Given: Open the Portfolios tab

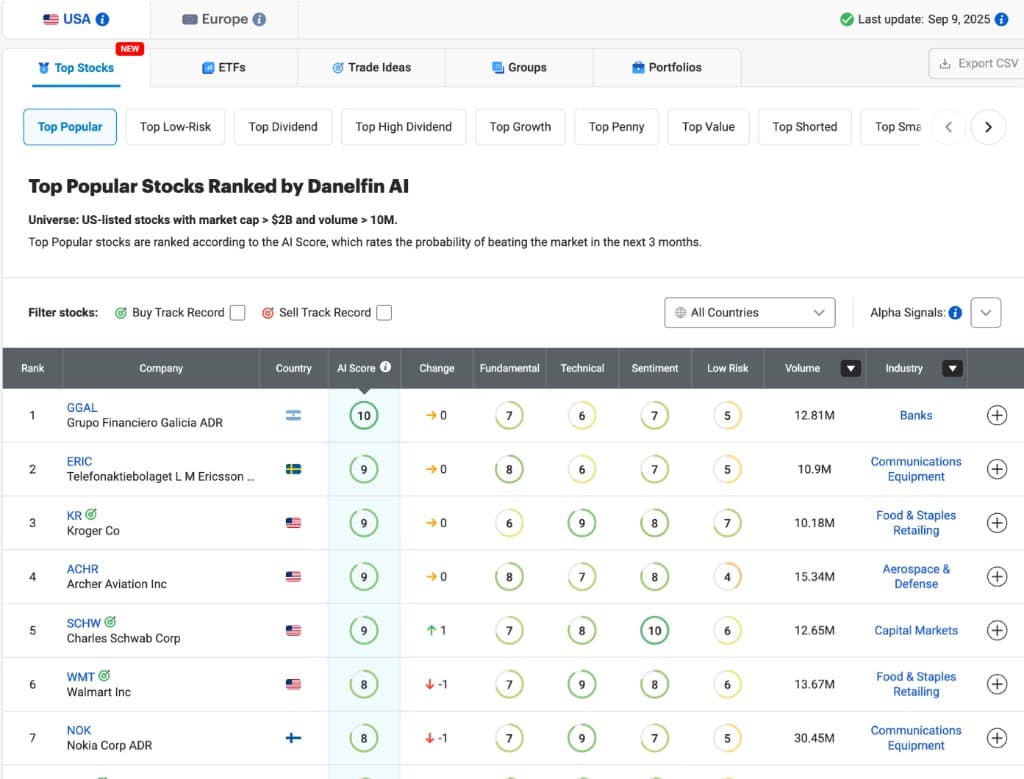Looking at the screenshot, I should (x=667, y=68).
